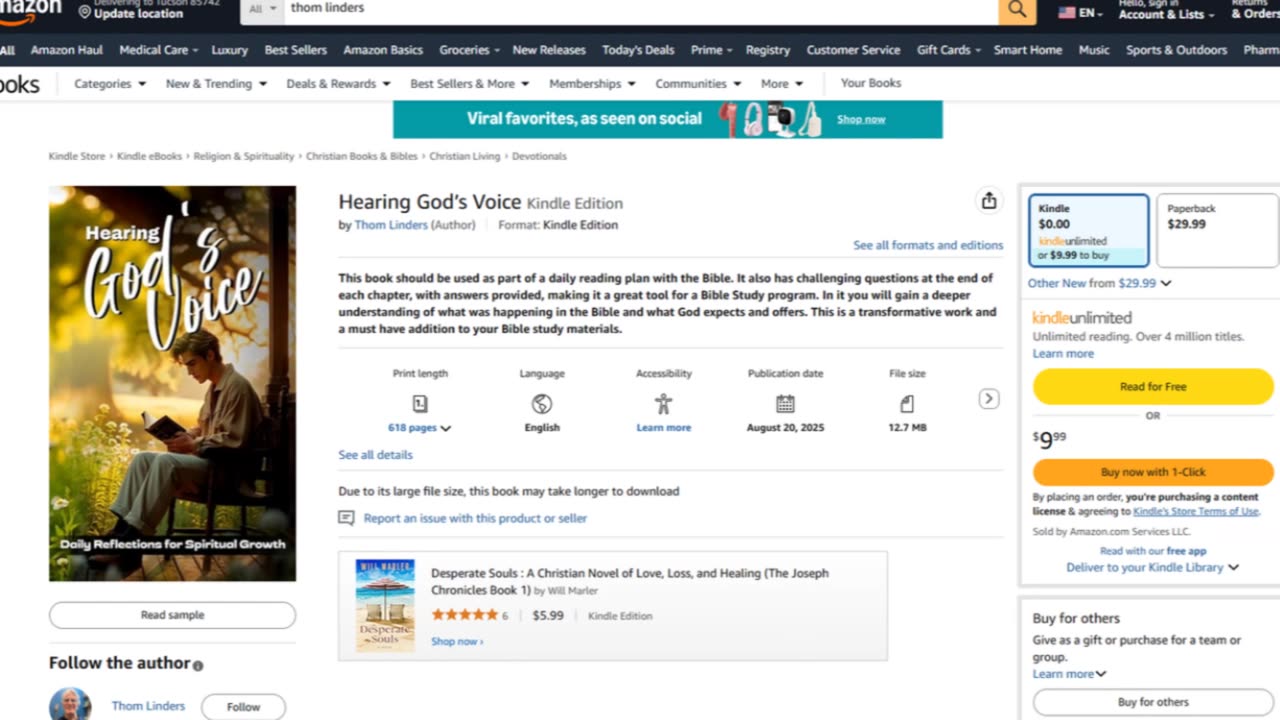Image resolution: width=1280 pixels, height=720 pixels.
Task: Click the Language globe icon
Action: (x=542, y=404)
